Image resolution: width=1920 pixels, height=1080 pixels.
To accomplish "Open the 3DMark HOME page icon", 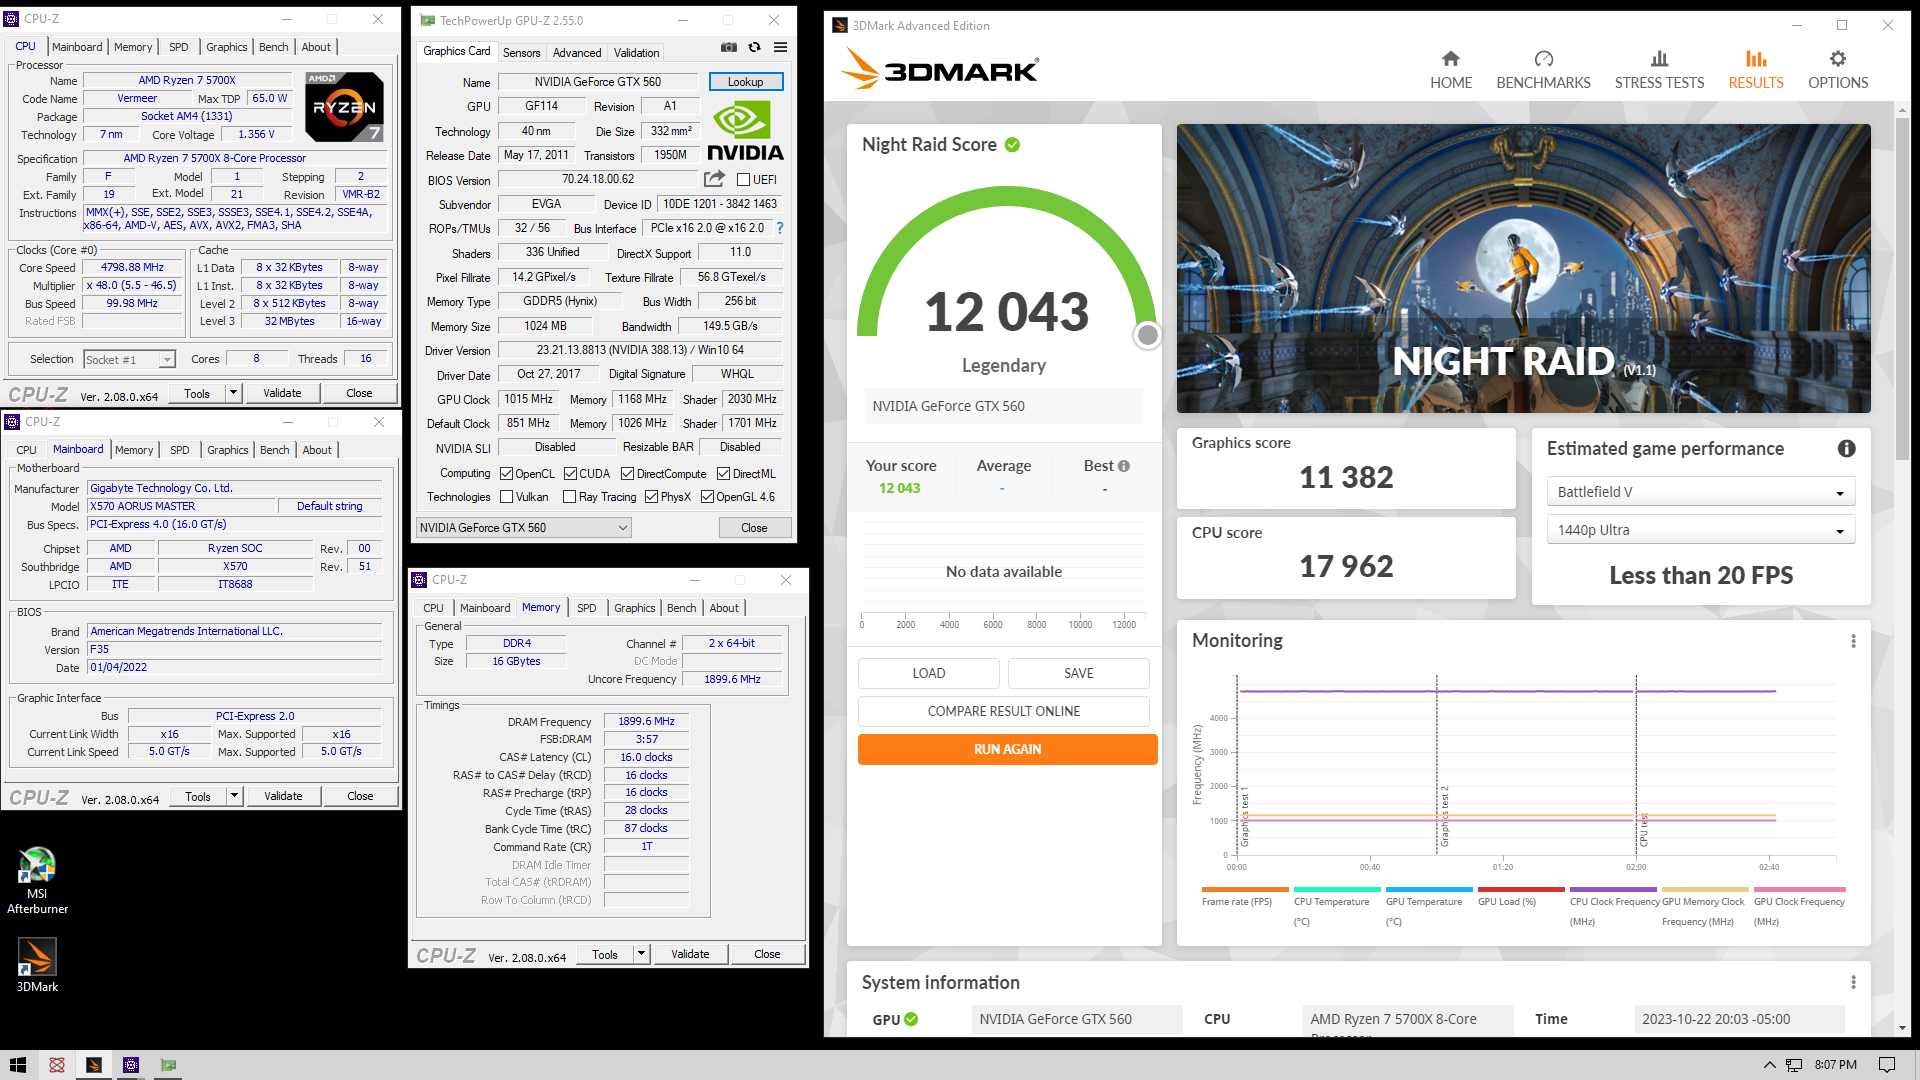I will 1450,59.
